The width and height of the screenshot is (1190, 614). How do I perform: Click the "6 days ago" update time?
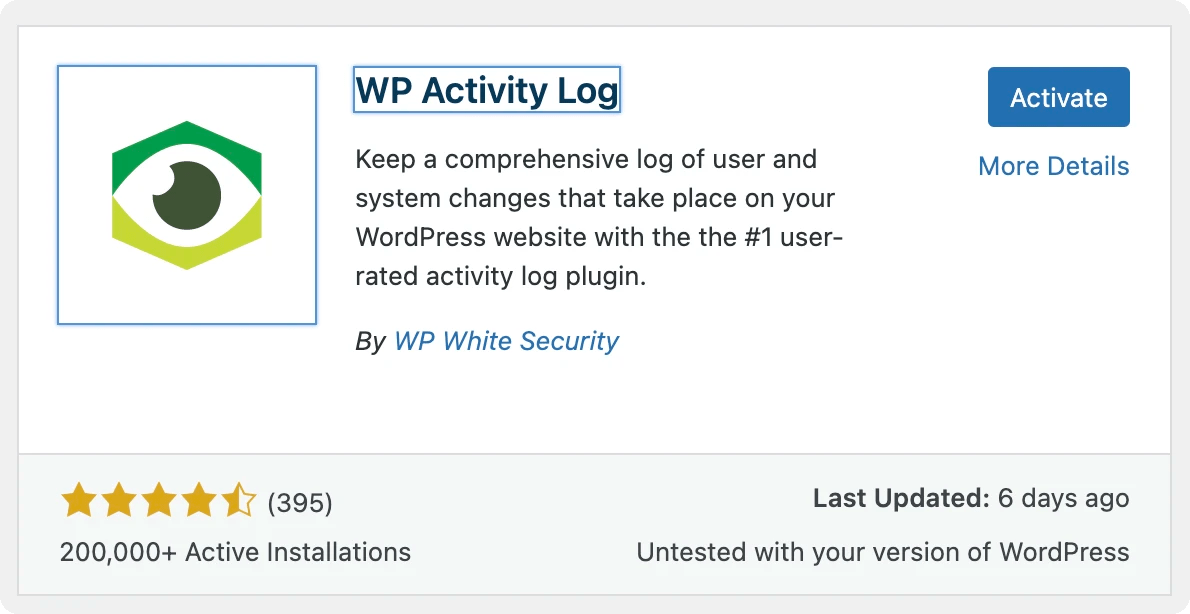coord(1064,499)
